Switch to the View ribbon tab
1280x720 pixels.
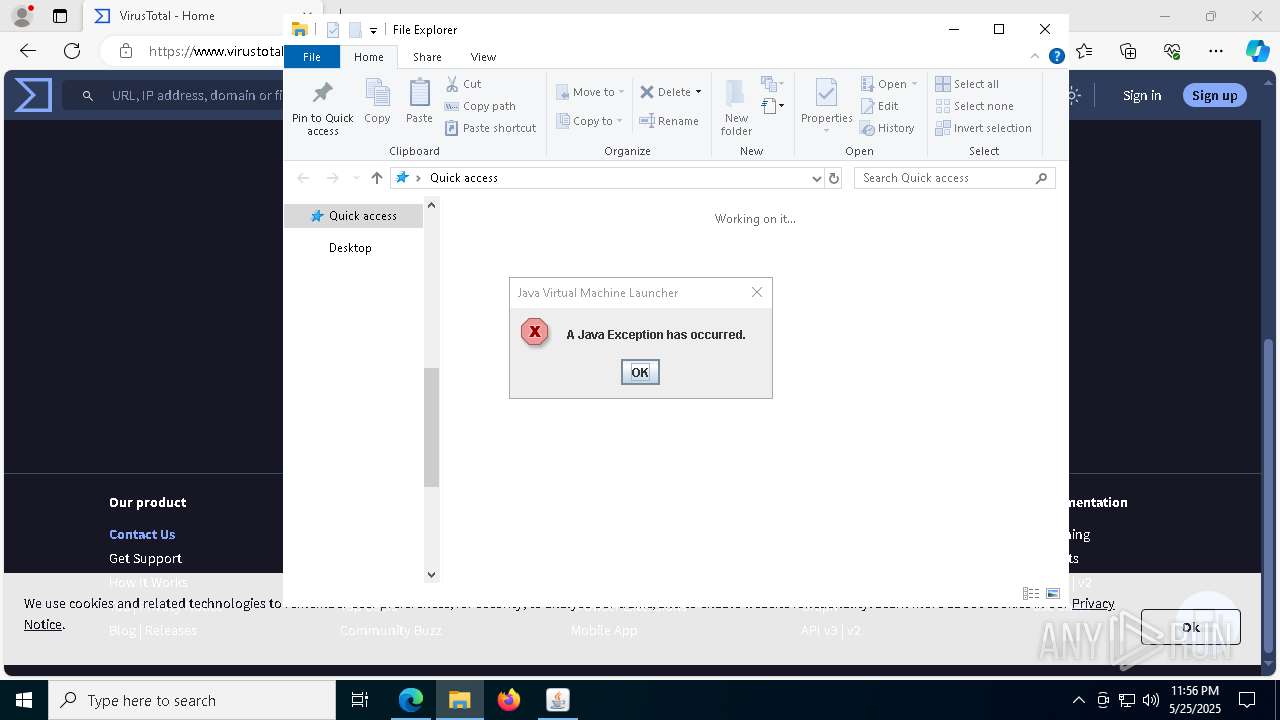click(483, 57)
